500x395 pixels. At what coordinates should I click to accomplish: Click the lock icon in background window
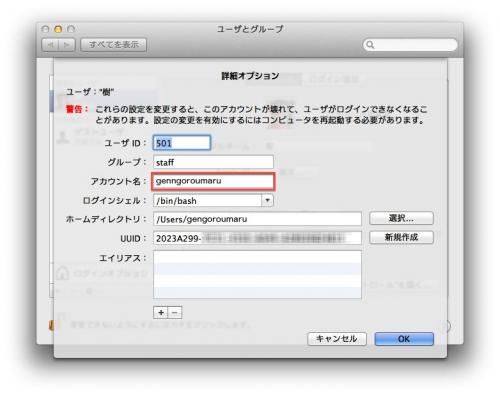pos(51,325)
